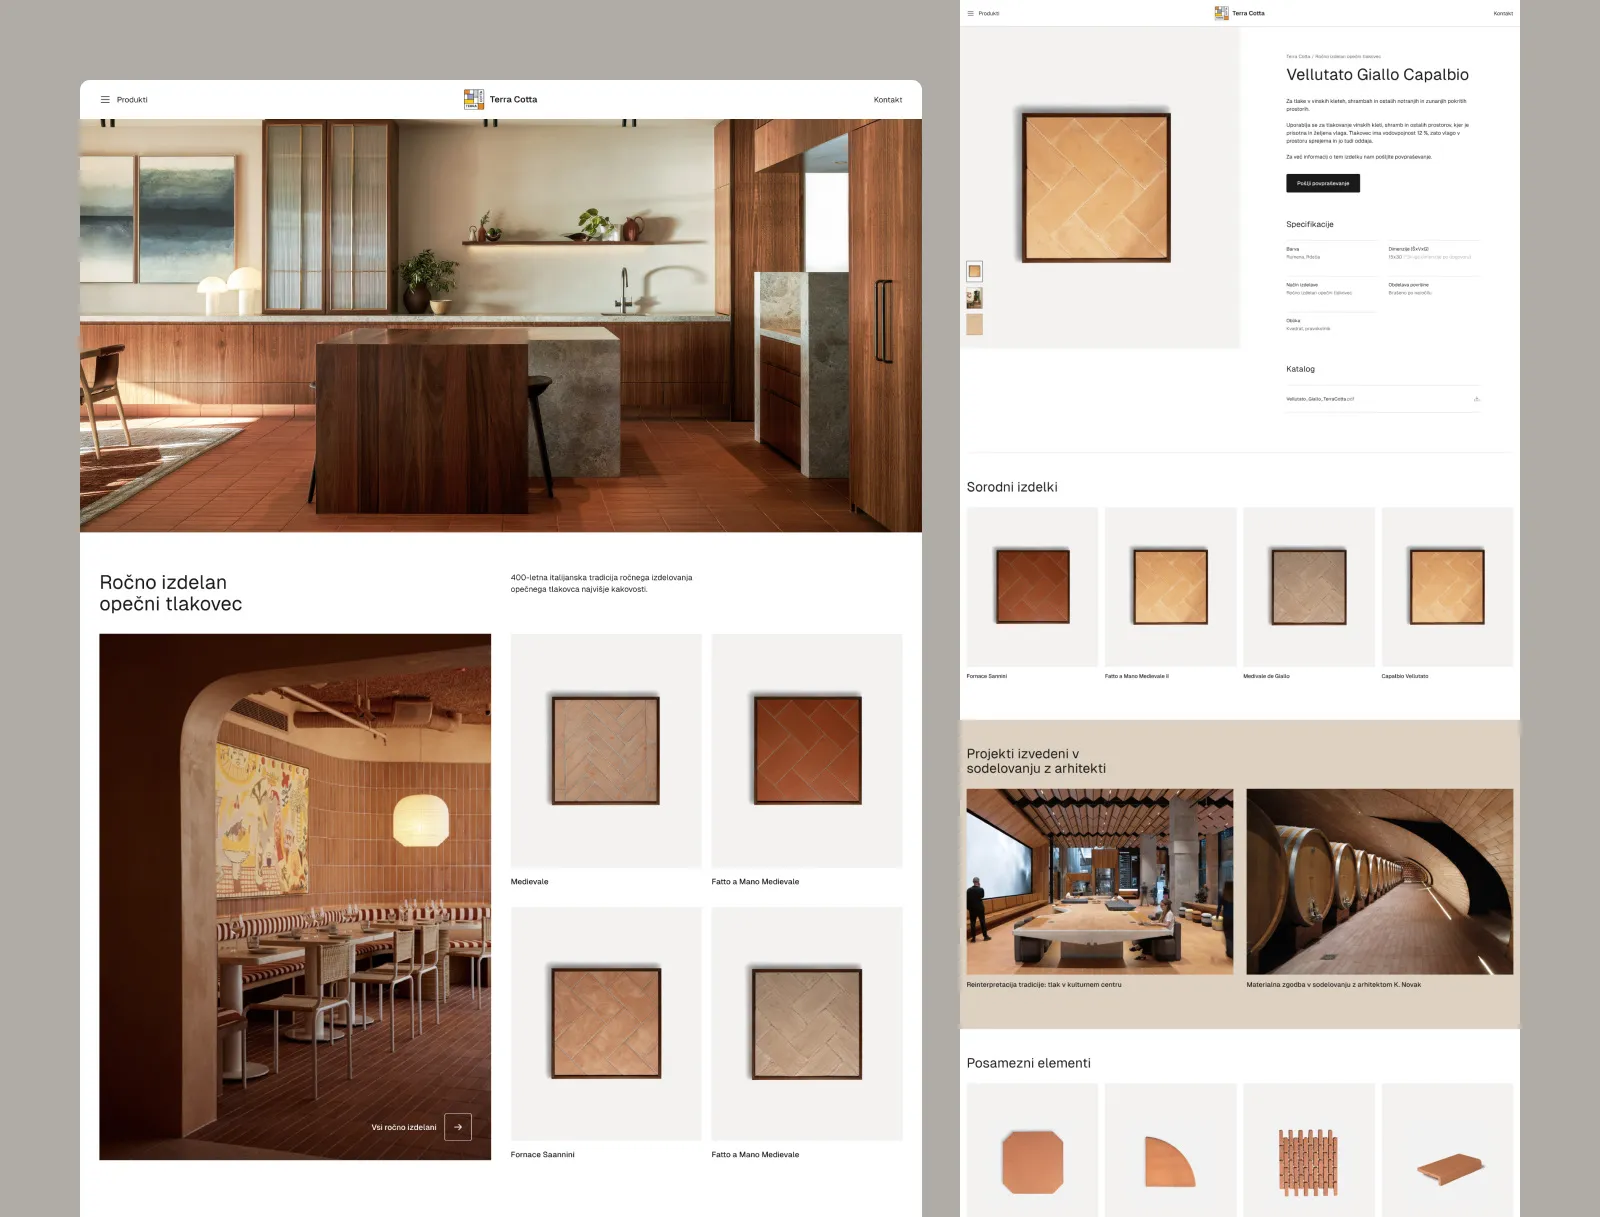Open hamburger menu on the product detail page
This screenshot has height=1217, width=1600.
[x=970, y=14]
